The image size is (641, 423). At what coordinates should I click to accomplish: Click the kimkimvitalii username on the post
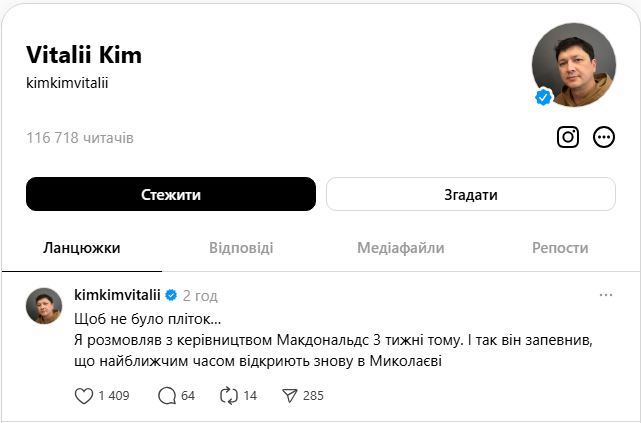pyautogui.click(x=118, y=296)
